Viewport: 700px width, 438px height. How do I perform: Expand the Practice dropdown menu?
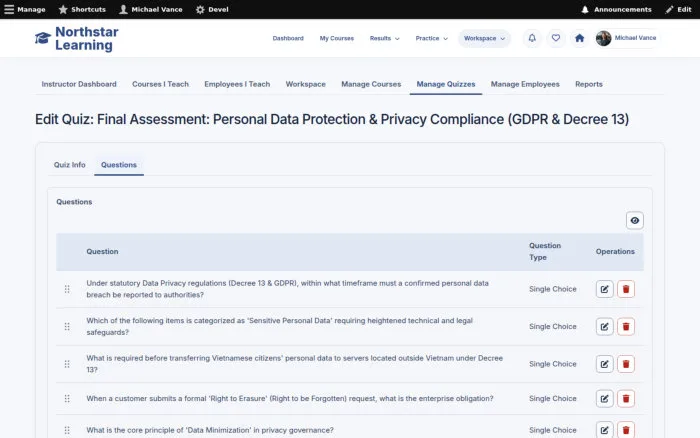tap(431, 38)
